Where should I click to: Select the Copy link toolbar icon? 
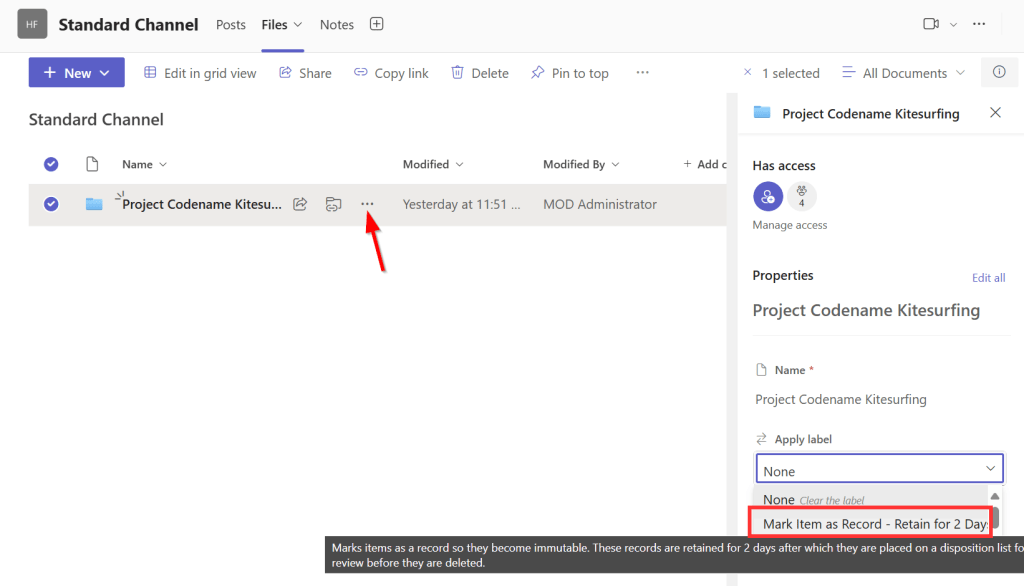tap(359, 72)
